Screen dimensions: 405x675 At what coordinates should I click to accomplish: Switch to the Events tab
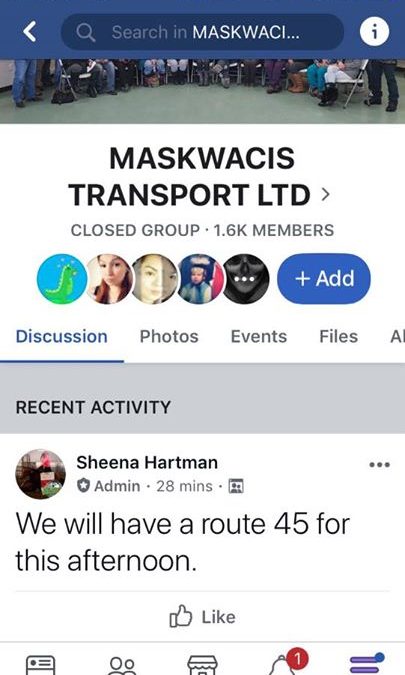coord(259,336)
